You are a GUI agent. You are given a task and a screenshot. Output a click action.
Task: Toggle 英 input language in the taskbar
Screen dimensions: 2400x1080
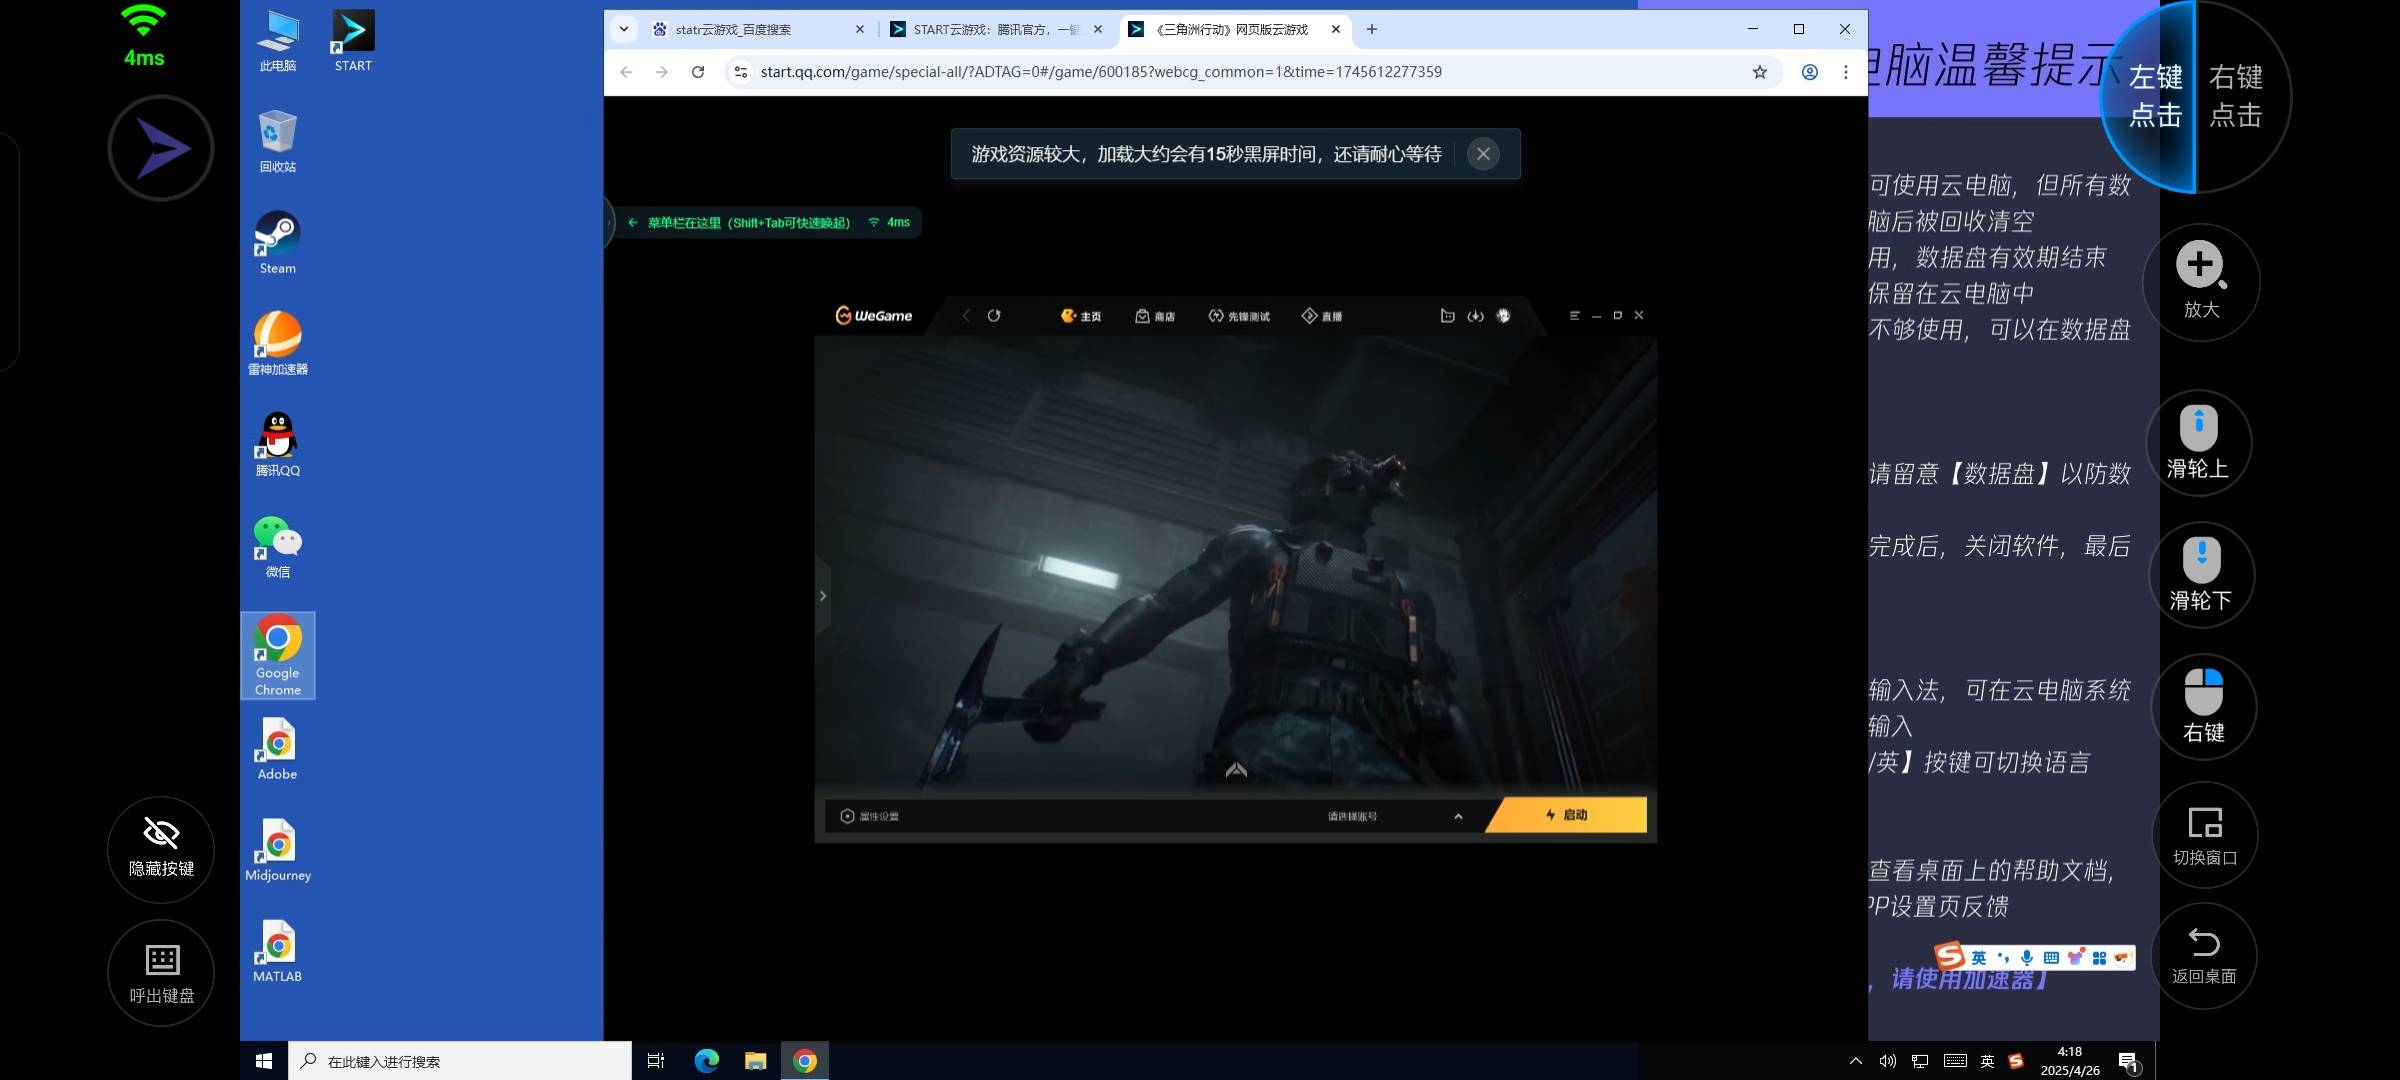[x=1987, y=1061]
